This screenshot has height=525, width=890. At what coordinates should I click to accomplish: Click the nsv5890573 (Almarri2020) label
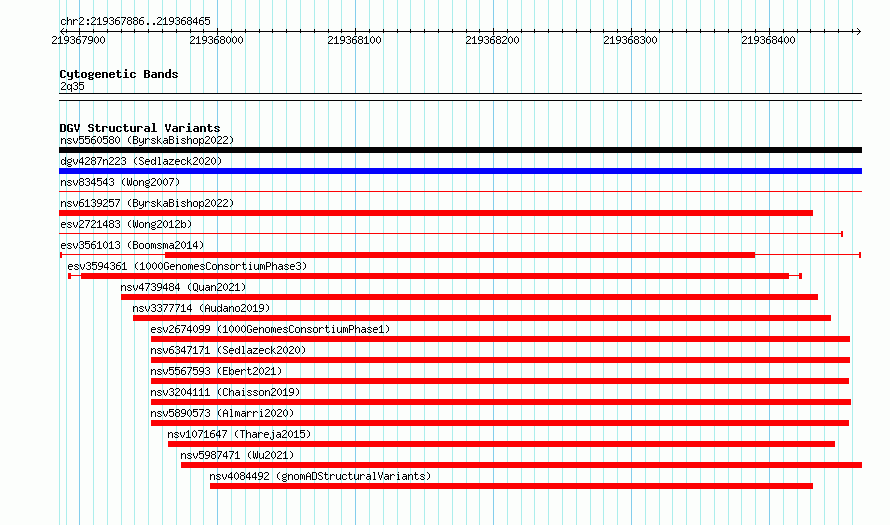(x=222, y=413)
